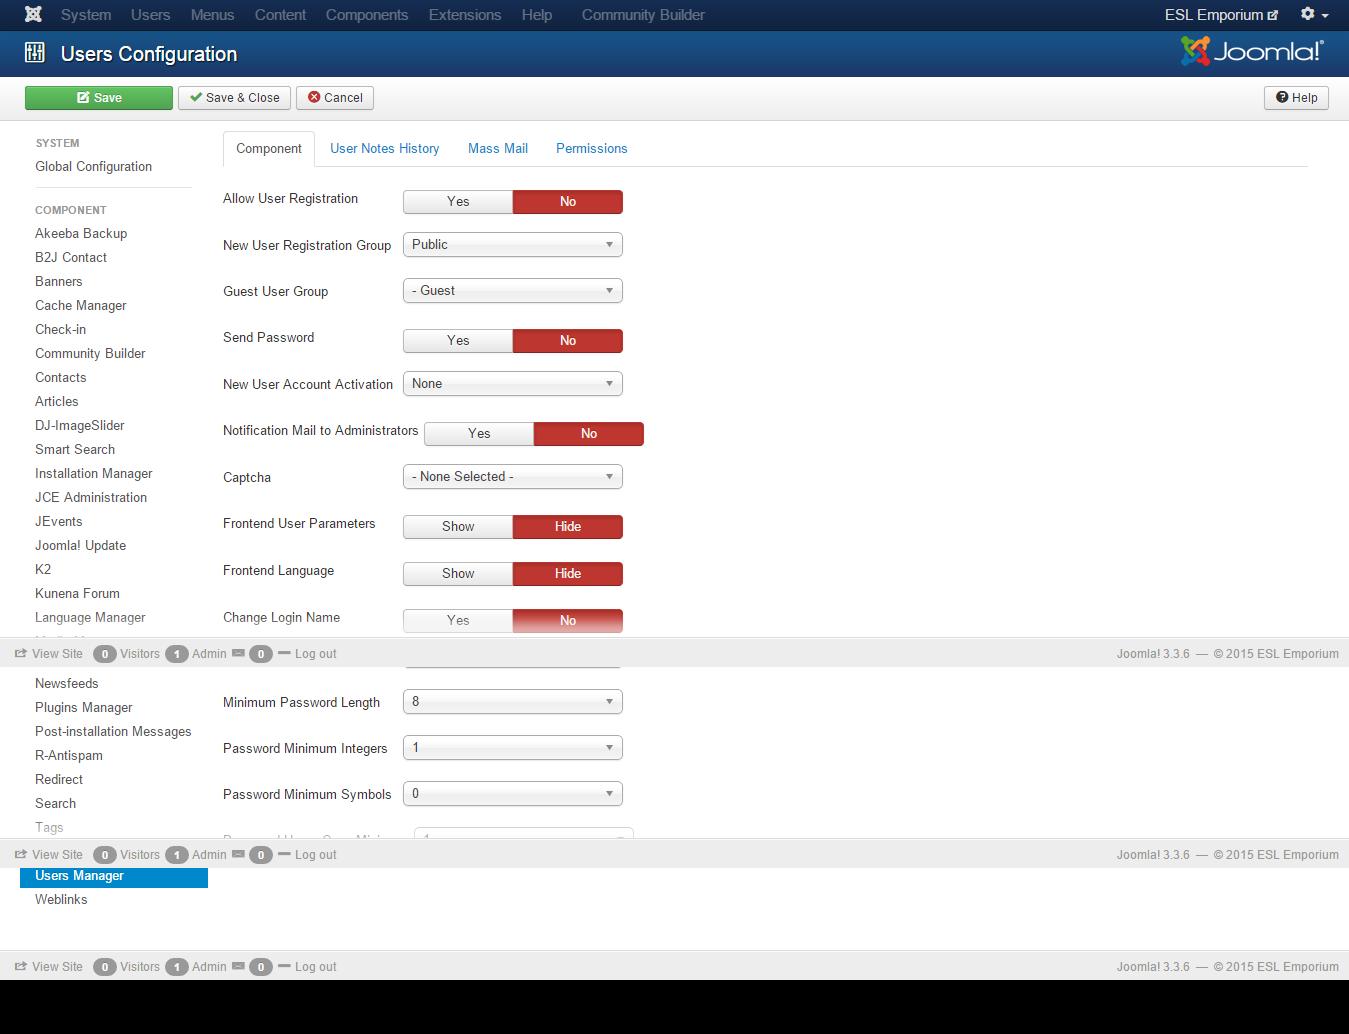Click the Joomla logo icon in the top menu bar
The image size is (1349, 1034).
[x=33, y=14]
